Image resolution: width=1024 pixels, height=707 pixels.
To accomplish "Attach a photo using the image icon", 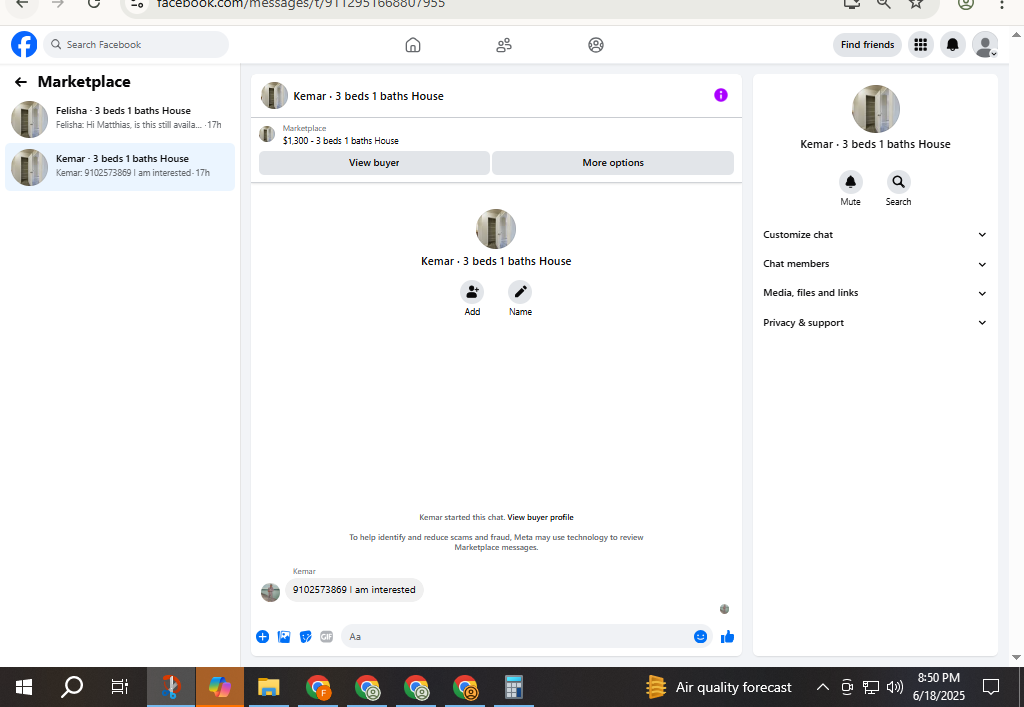I will [x=284, y=636].
